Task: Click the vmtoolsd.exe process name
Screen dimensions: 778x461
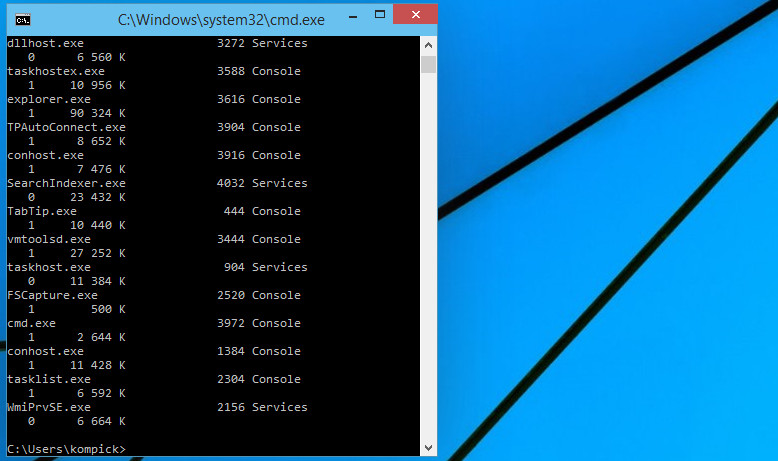Action: (x=49, y=239)
